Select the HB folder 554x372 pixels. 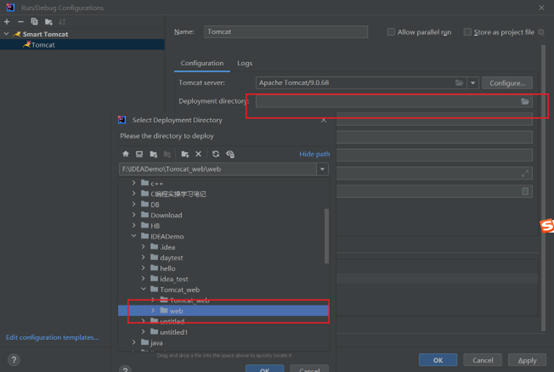(x=155, y=226)
